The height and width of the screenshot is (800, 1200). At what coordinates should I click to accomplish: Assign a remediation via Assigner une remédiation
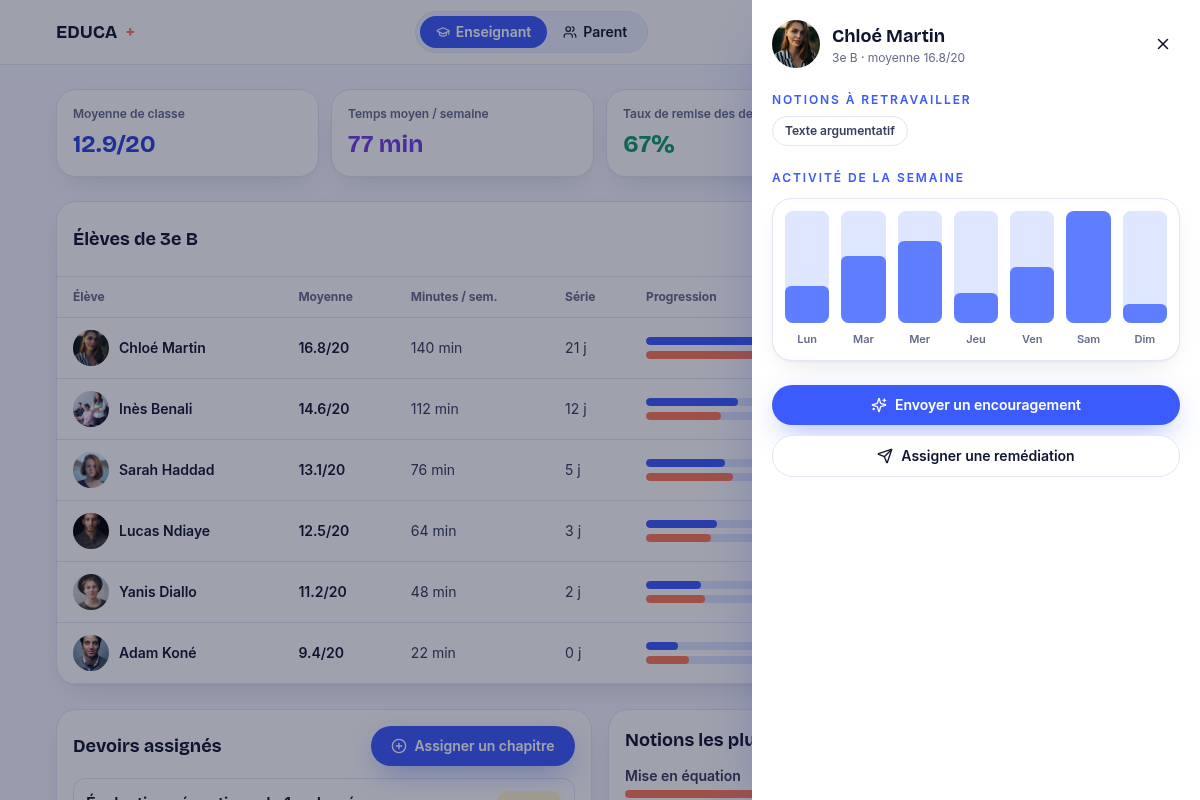click(976, 456)
